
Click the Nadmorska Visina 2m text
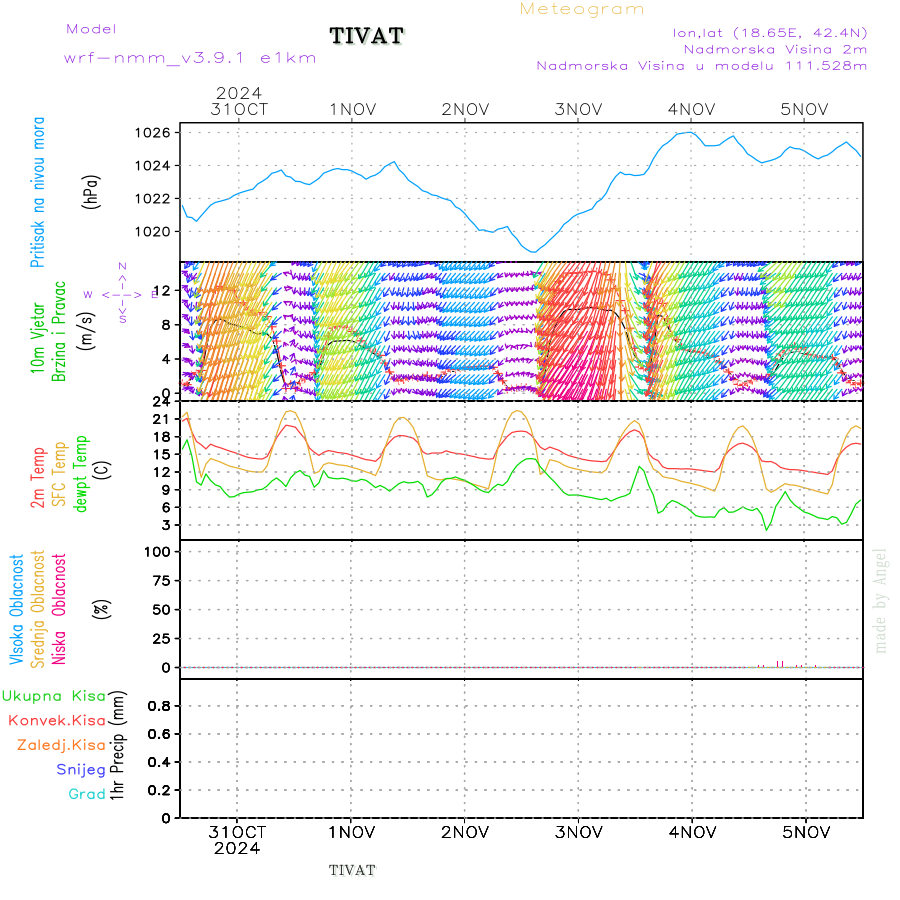[x=775, y=49]
